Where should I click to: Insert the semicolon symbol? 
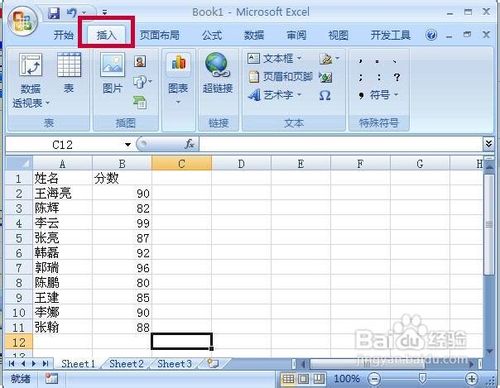[x=361, y=78]
